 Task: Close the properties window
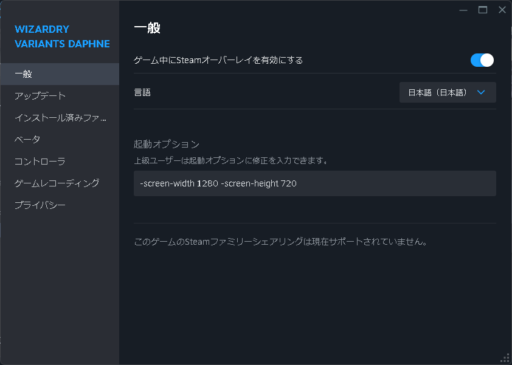tap(502, 10)
